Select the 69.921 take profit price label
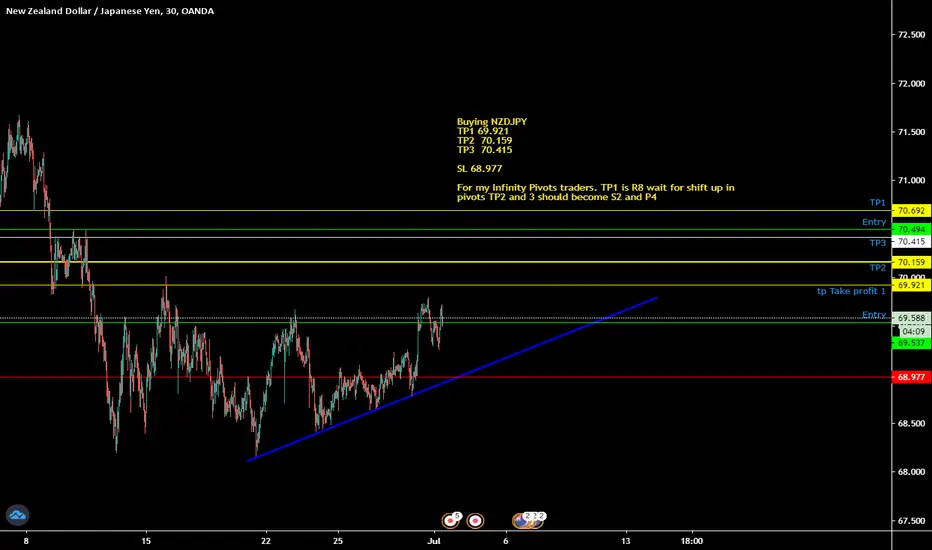Image resolution: width=932 pixels, height=550 pixels. click(911, 285)
